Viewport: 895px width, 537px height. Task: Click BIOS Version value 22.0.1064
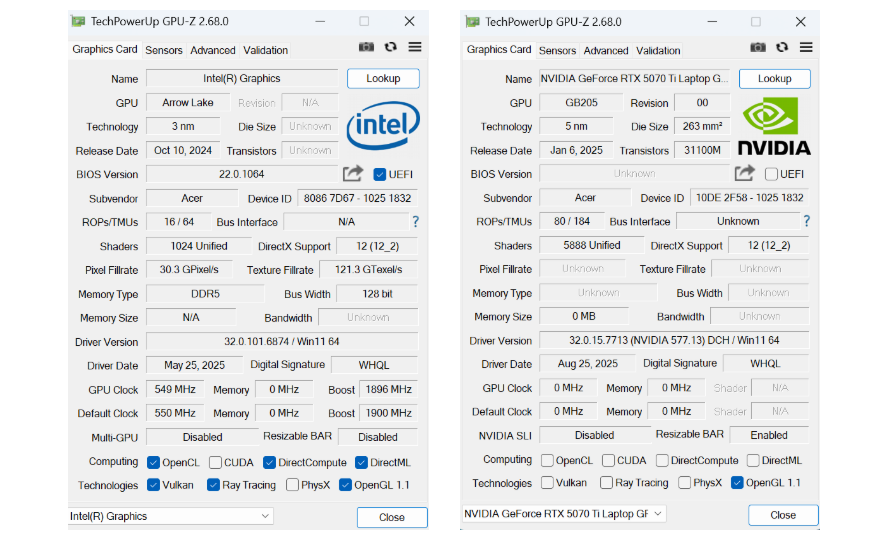pos(242,174)
